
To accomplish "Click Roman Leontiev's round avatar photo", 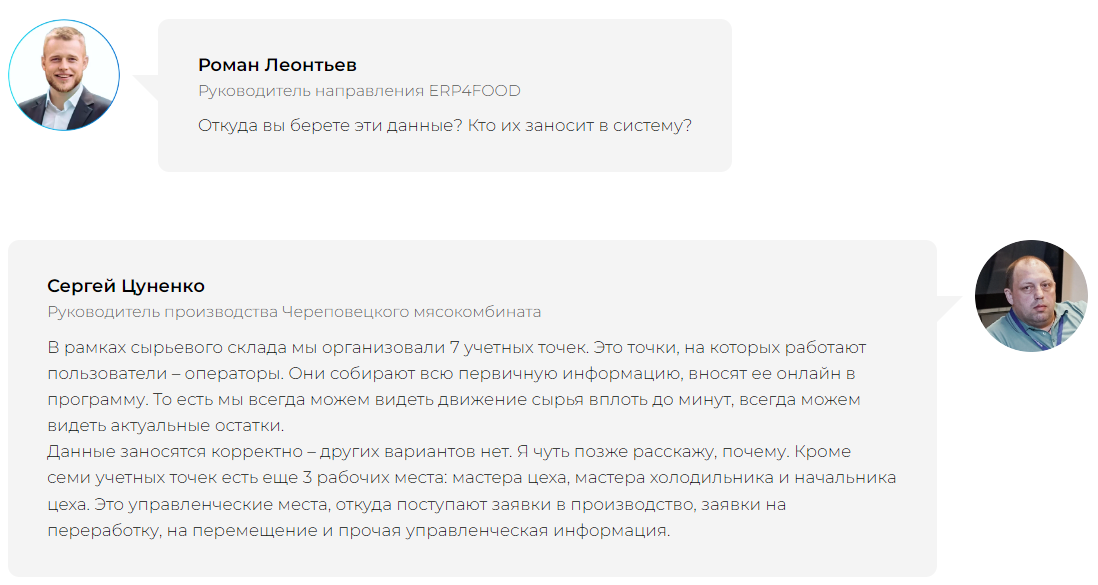I will [x=64, y=75].
